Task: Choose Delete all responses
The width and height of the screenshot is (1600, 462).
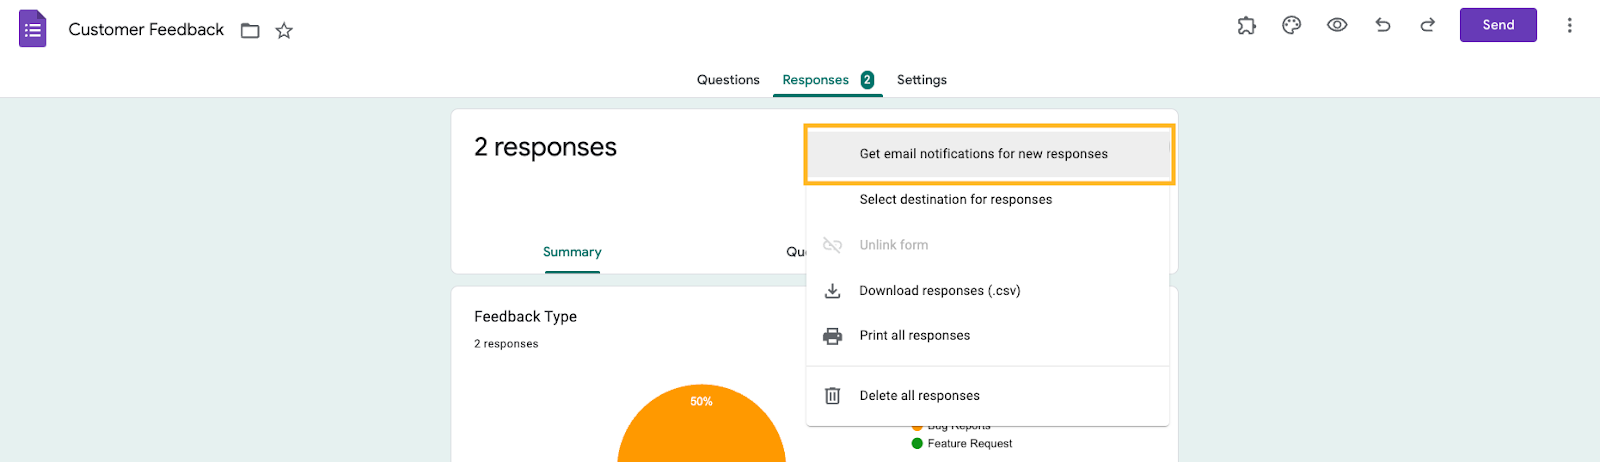Action: coord(919,396)
